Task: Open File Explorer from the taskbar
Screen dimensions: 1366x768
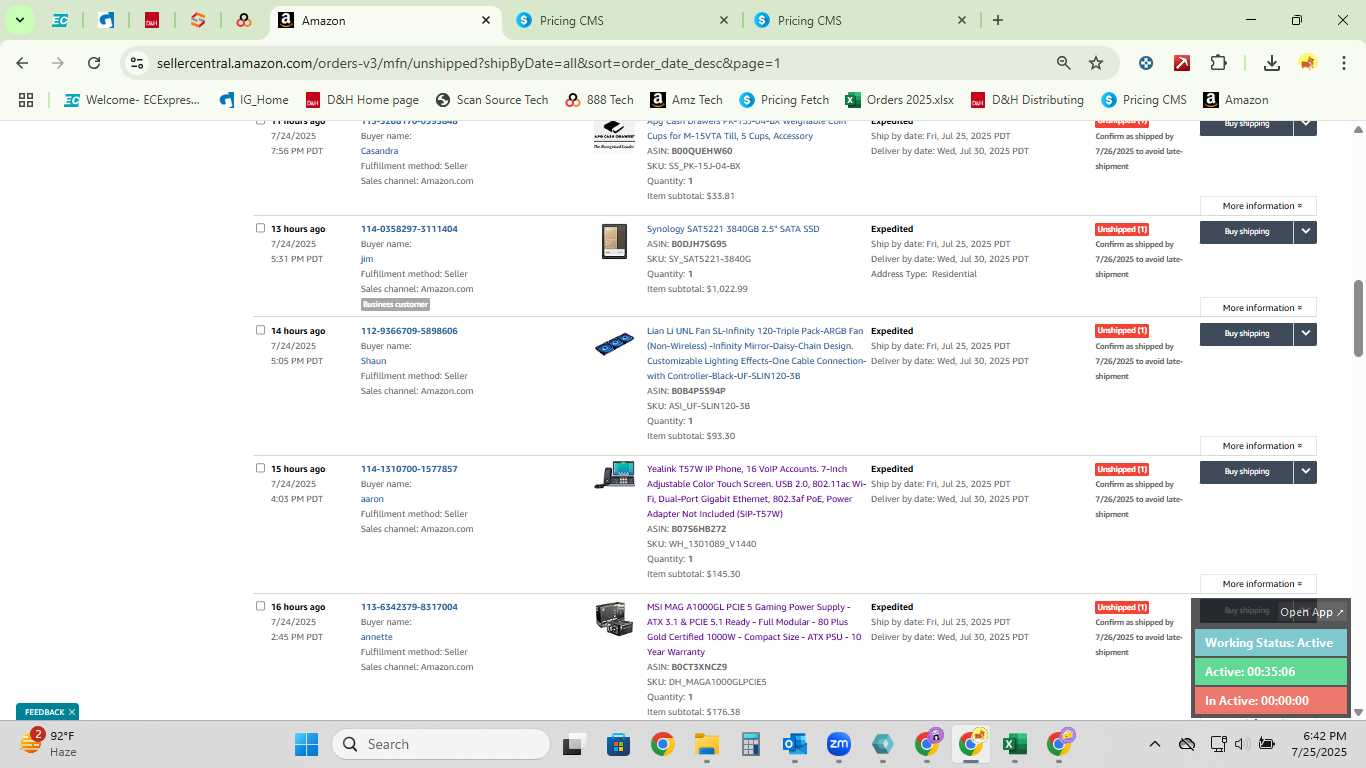Action: [707, 744]
